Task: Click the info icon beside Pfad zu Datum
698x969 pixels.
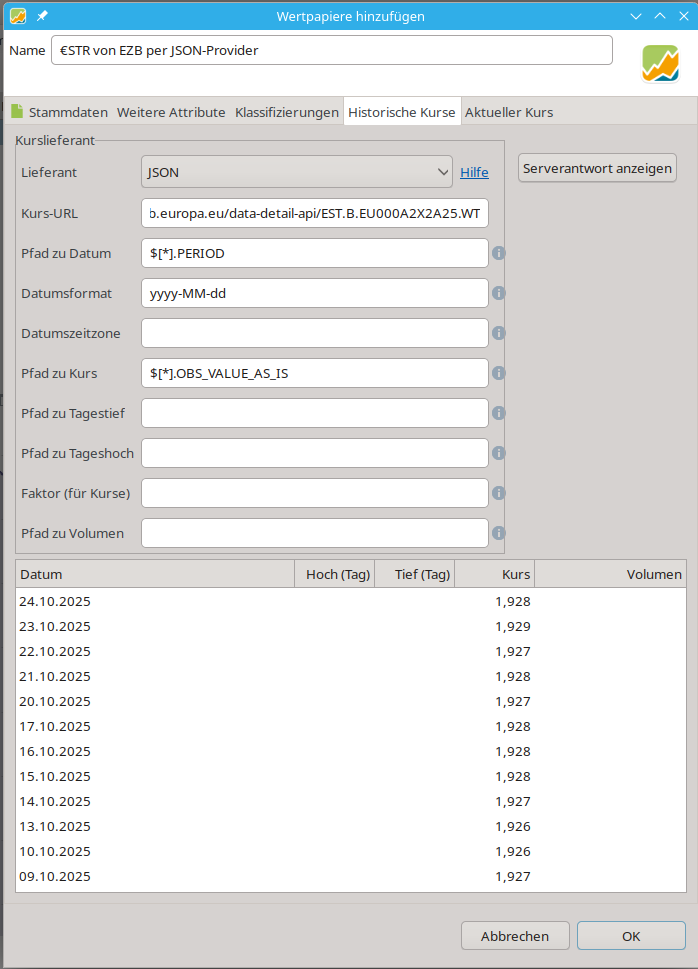Action: 498,253
